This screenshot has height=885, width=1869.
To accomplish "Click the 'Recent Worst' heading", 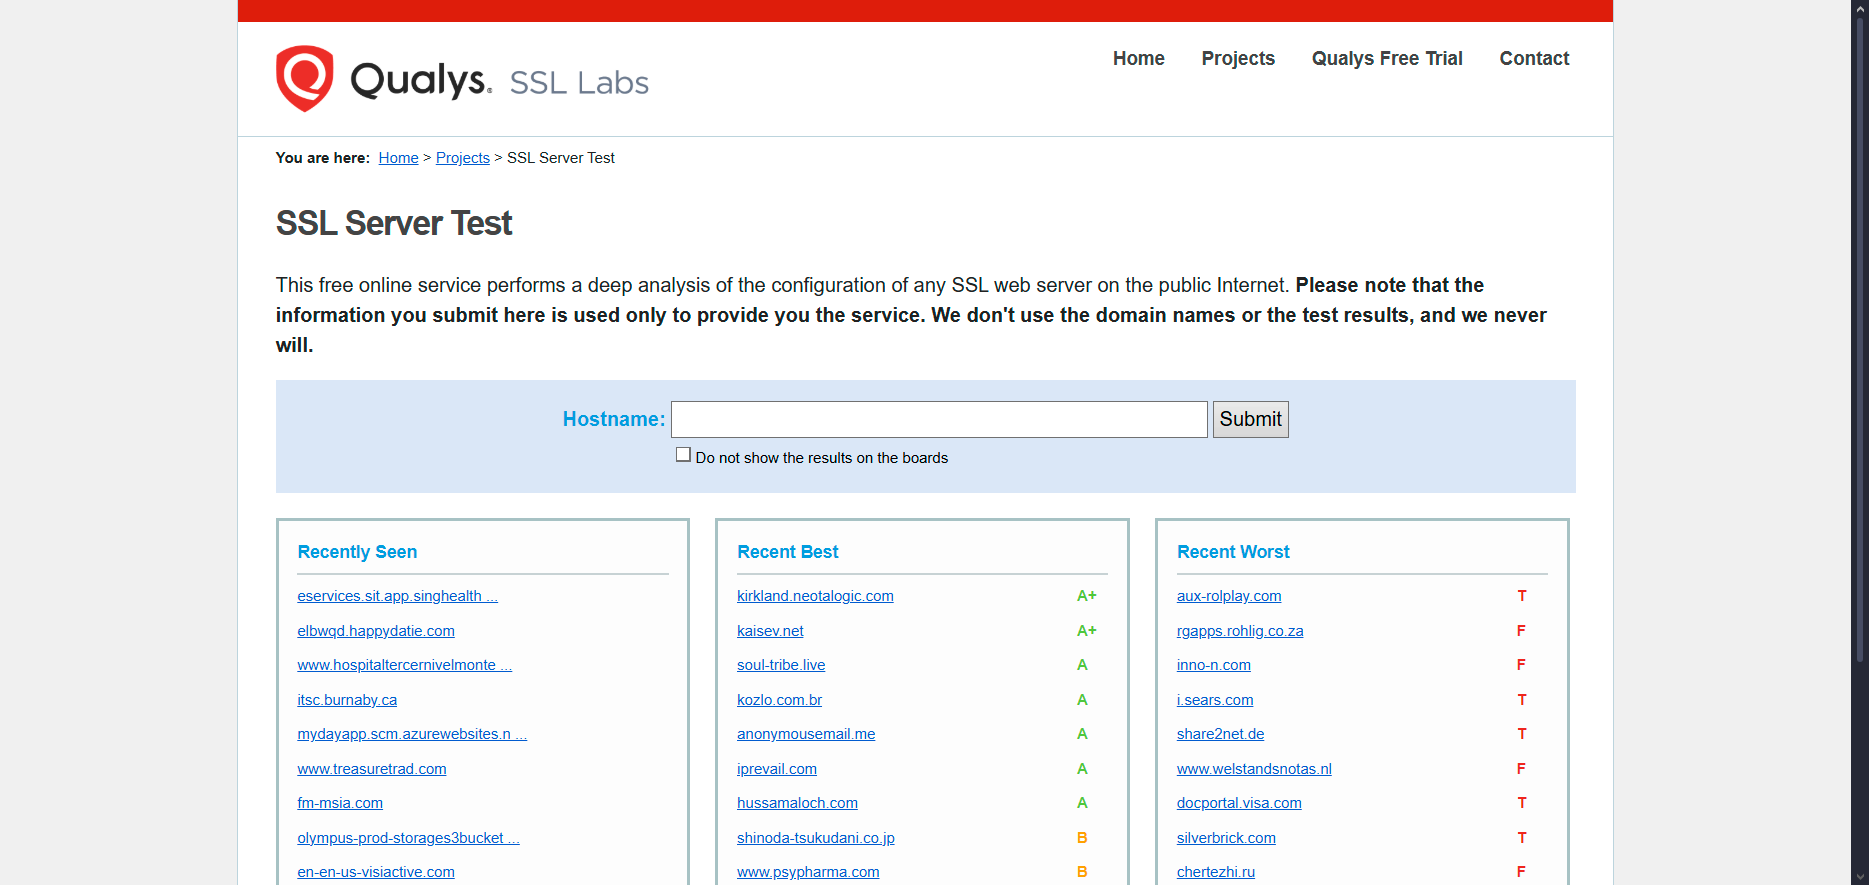I will (1233, 552).
